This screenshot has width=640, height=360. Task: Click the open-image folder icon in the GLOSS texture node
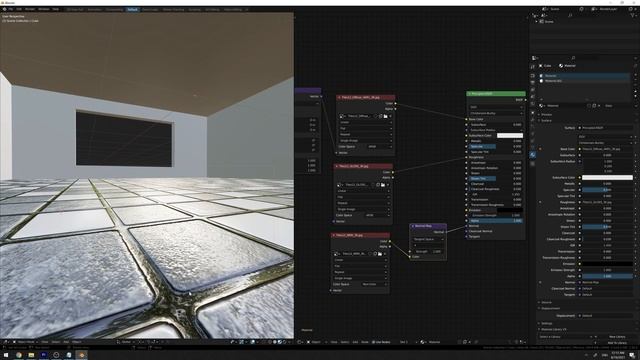click(383, 185)
